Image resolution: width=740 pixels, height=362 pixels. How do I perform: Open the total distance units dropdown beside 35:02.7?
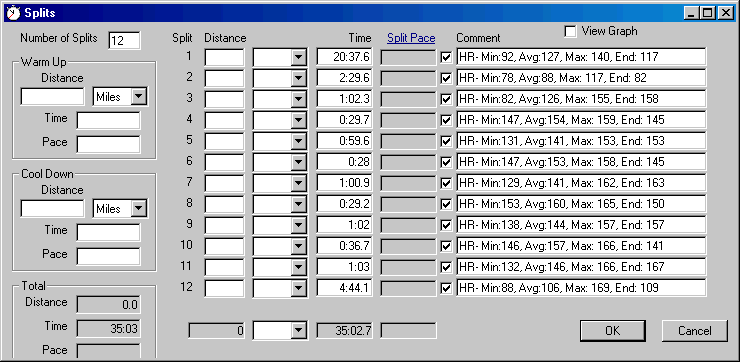tap(298, 330)
